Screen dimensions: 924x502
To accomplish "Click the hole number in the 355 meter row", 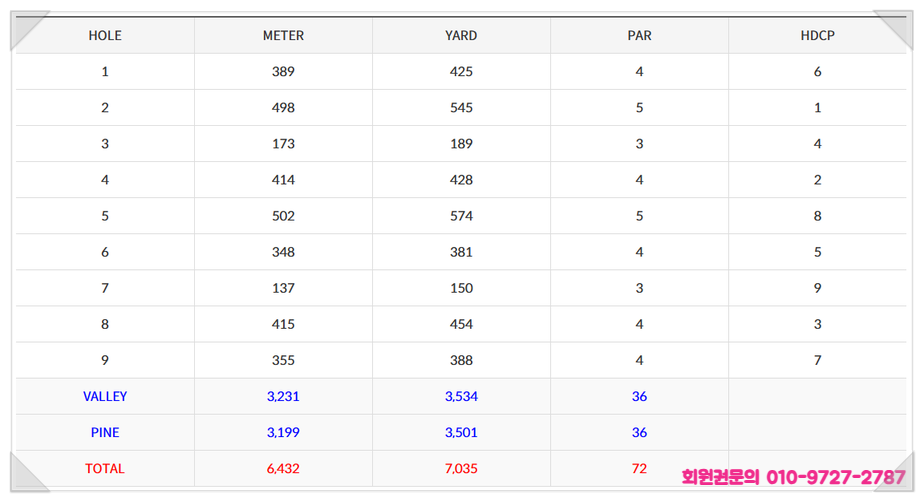I will (105, 360).
